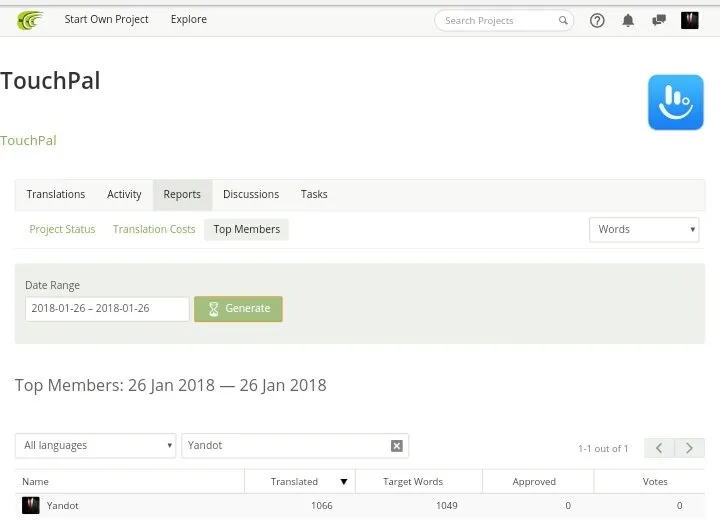Click the Crowdin logo icon
Viewport: 720px width, 521px height.
pyautogui.click(x=30, y=20)
